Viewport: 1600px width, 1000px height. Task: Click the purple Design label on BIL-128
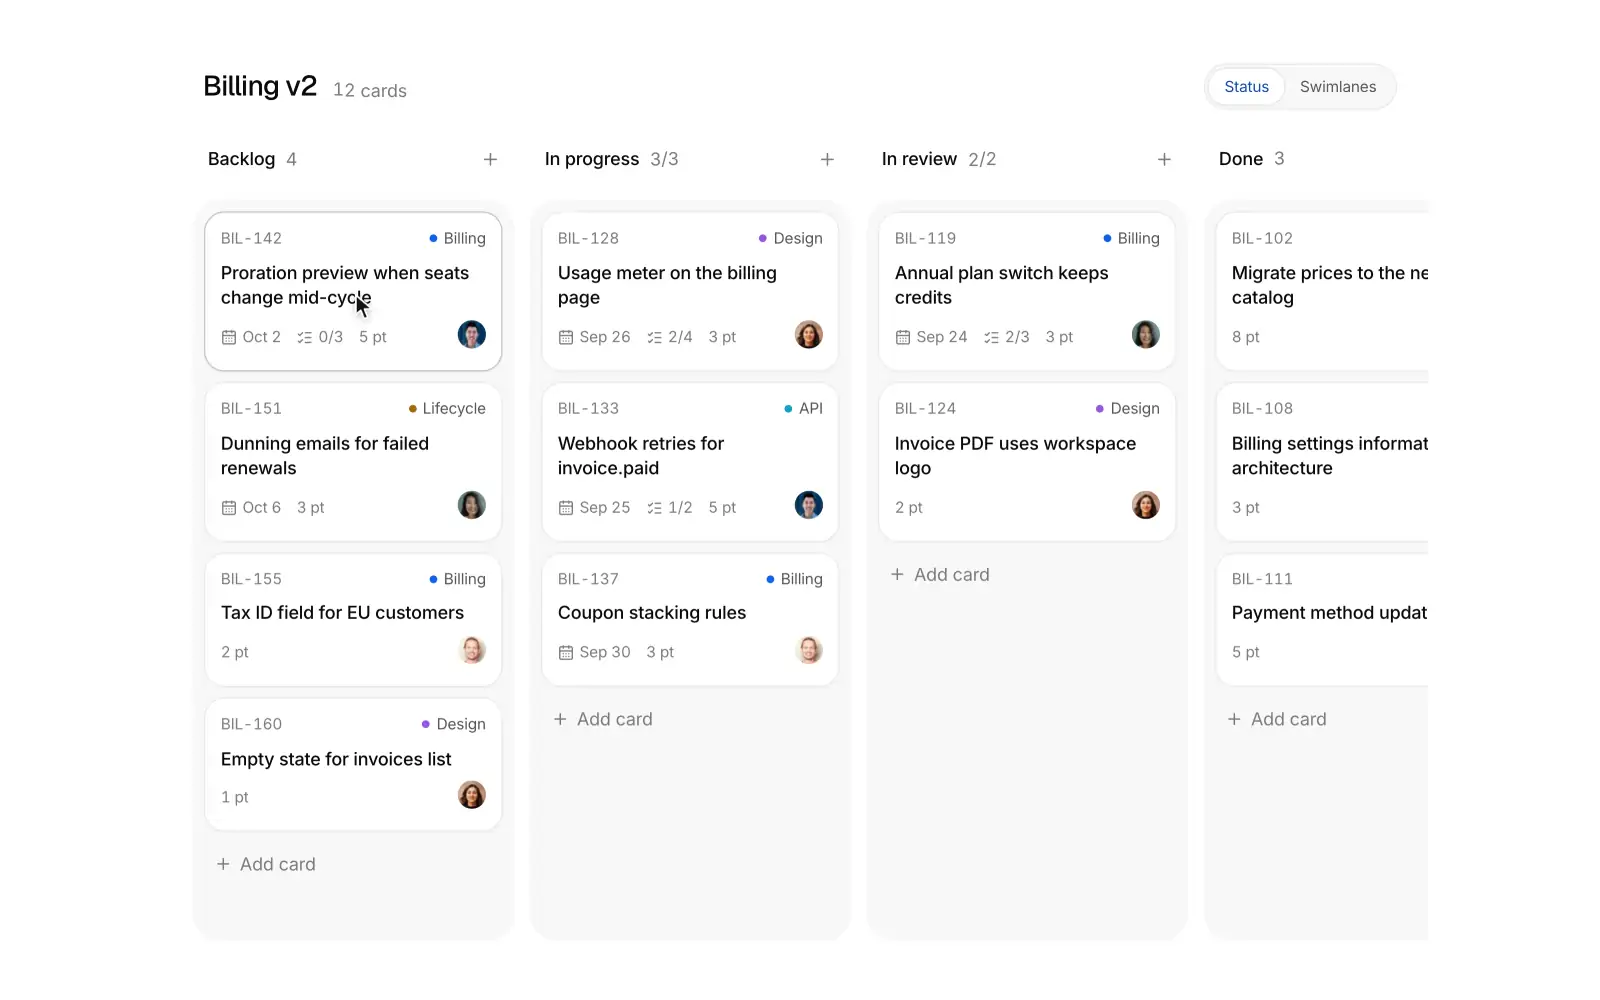(x=790, y=238)
